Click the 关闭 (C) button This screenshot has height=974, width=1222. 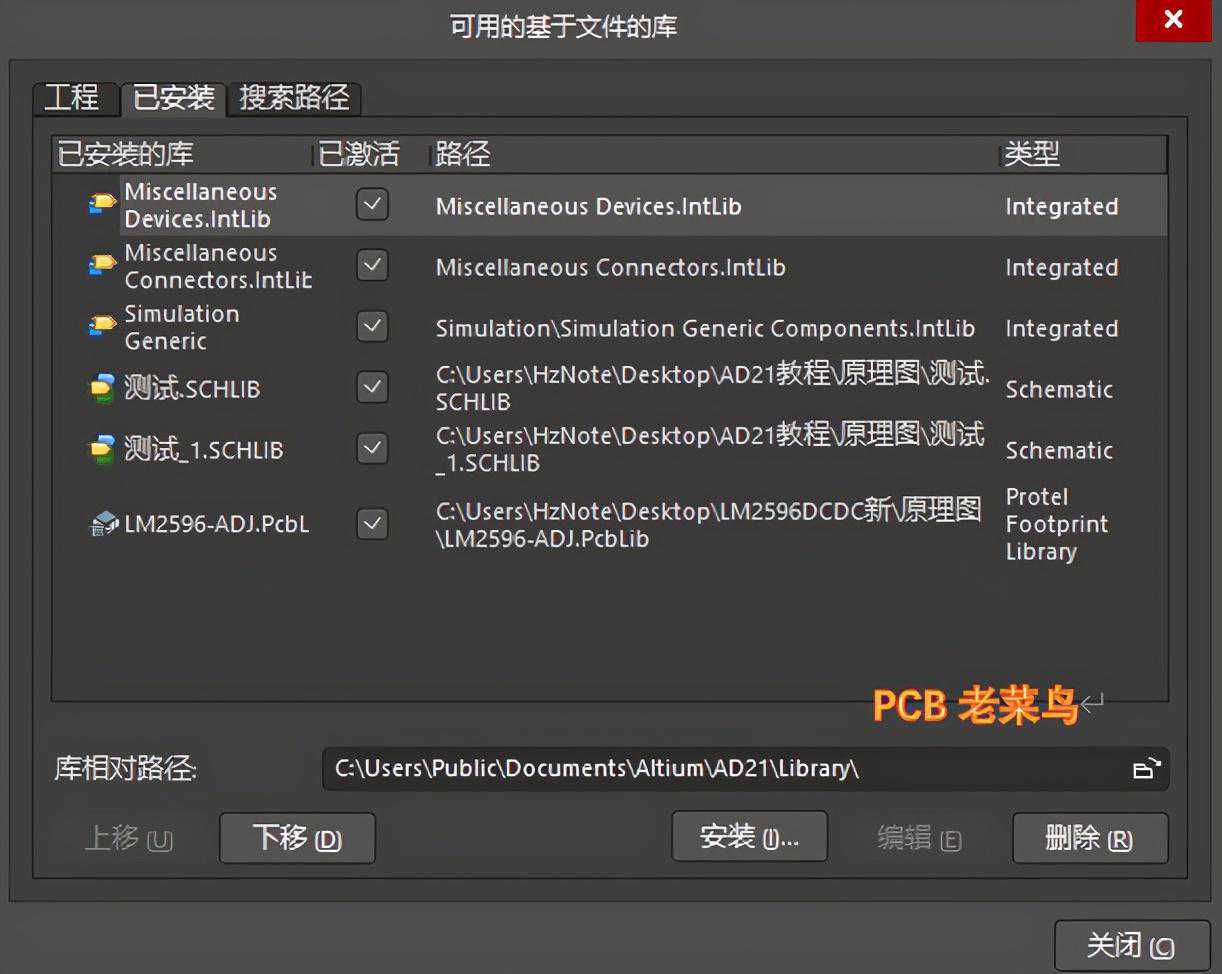1131,945
